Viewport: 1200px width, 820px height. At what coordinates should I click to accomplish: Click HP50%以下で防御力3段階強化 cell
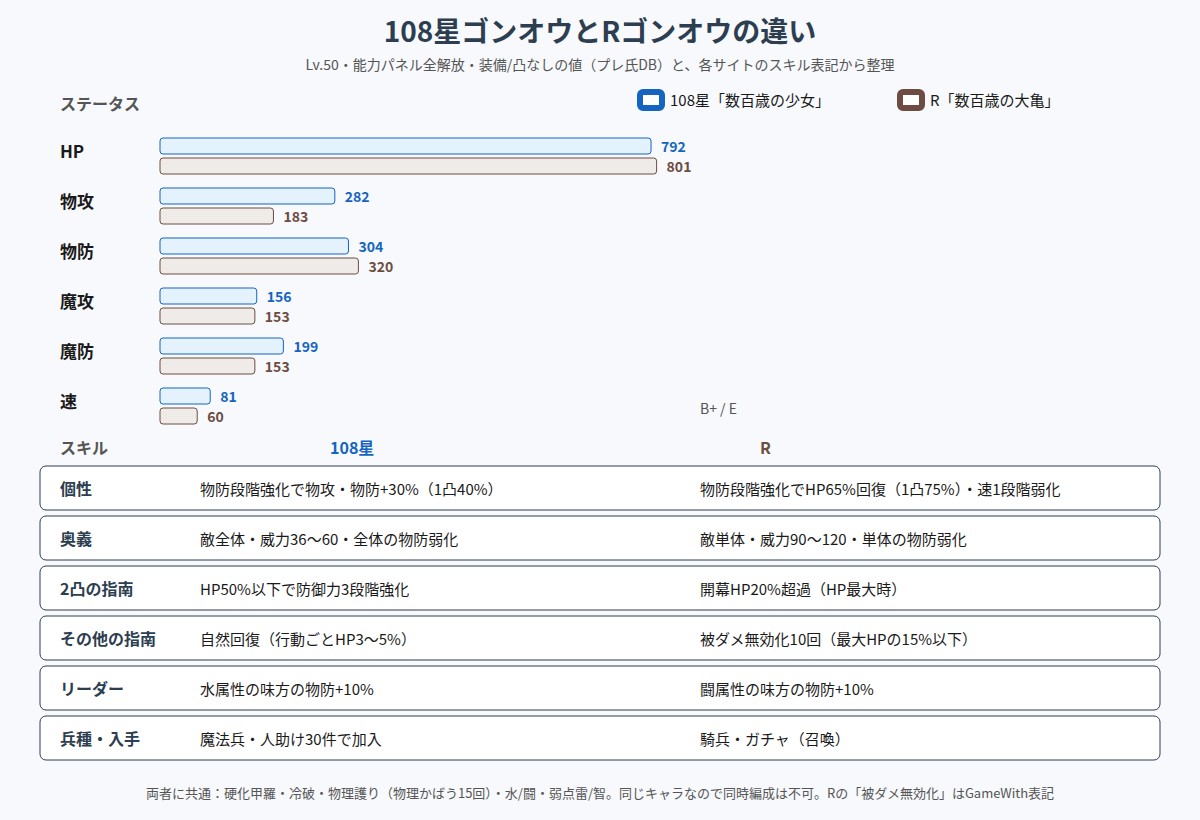coord(304,590)
